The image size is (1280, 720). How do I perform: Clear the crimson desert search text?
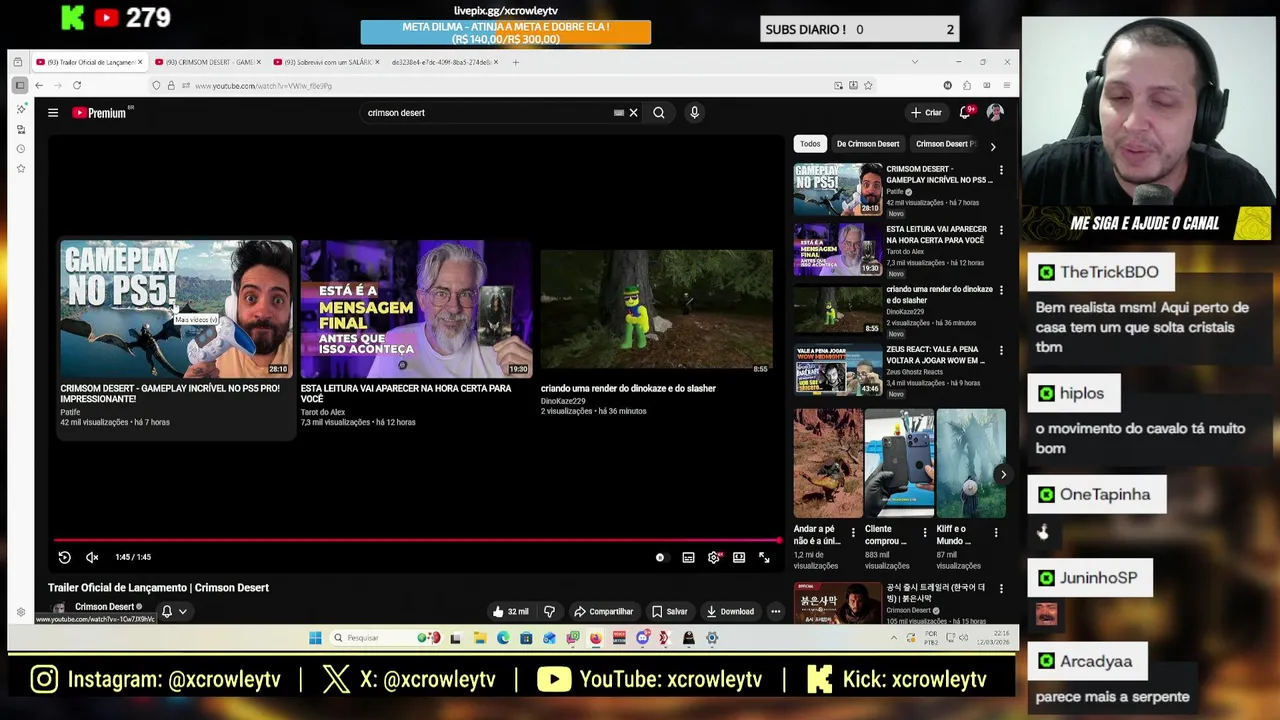pos(633,113)
